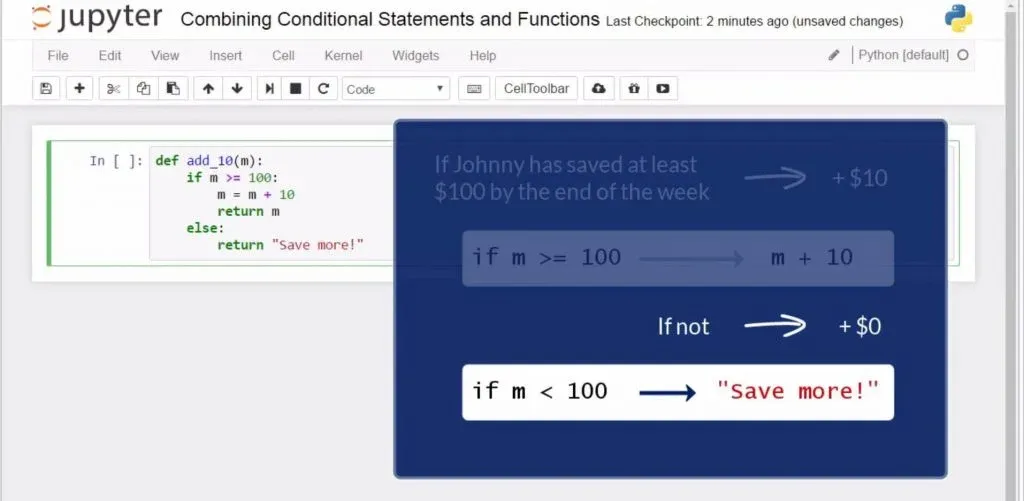The height and width of the screenshot is (501, 1024).
Task: Run the cell with the run icon
Action: tap(269, 89)
